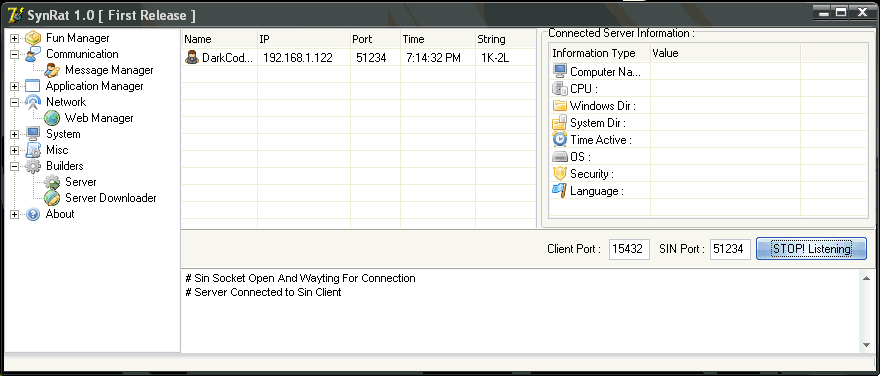Click the Security shield icon

tap(560, 173)
